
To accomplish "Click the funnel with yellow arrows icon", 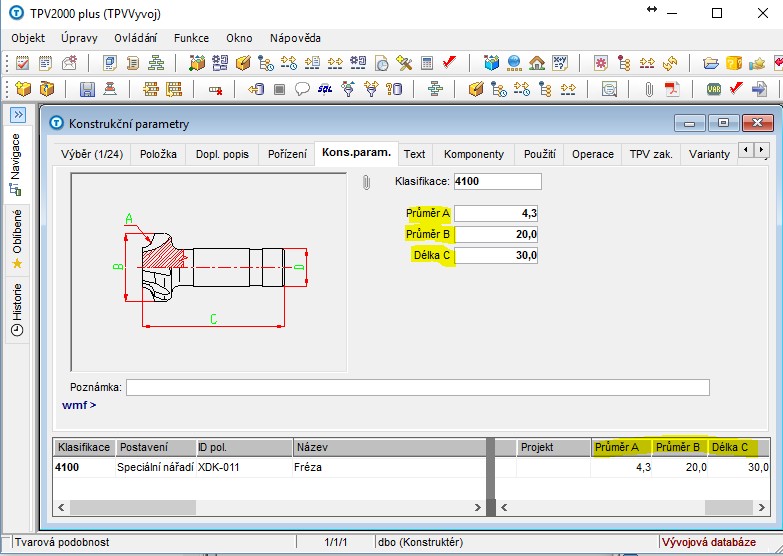I will [371, 89].
